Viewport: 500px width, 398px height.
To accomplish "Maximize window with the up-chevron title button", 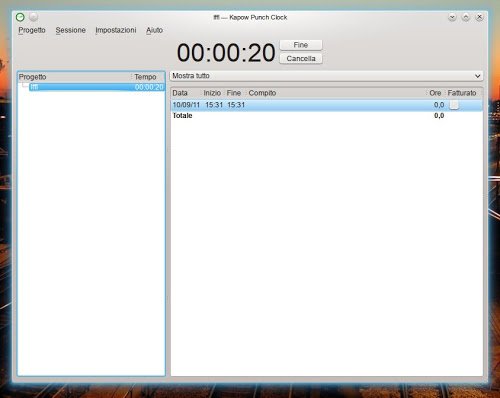I will click(466, 17).
